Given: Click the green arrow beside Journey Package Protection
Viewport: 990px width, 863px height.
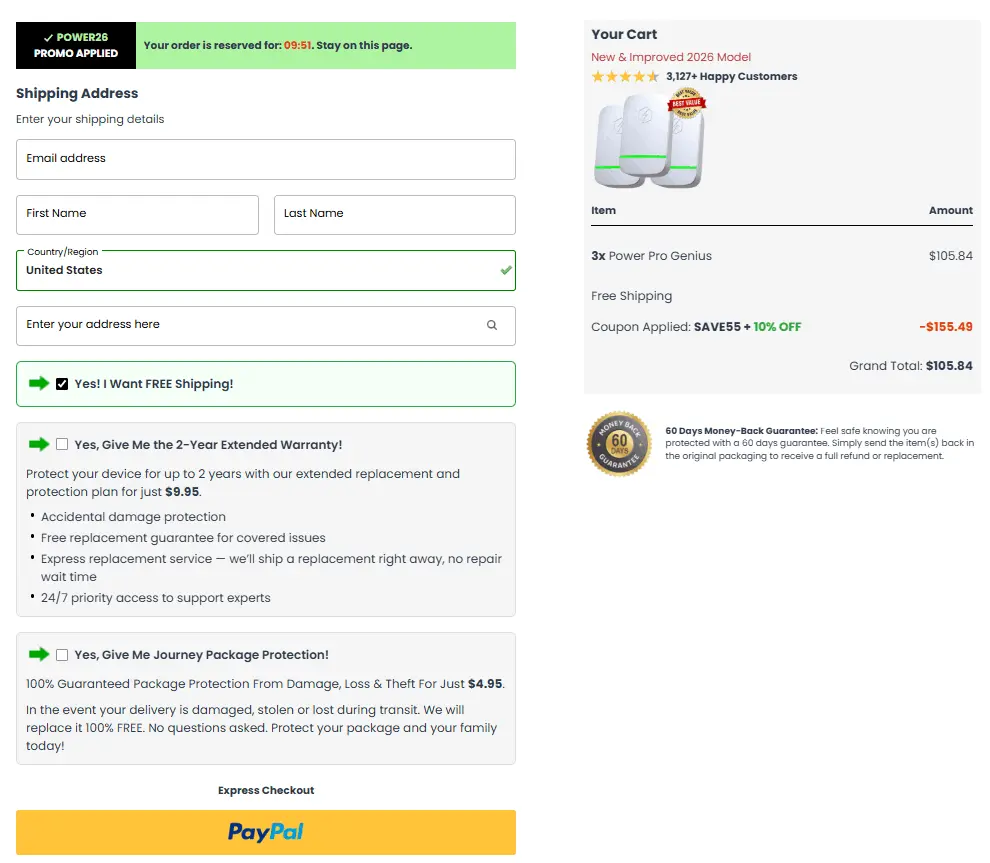Looking at the screenshot, I should [x=38, y=654].
